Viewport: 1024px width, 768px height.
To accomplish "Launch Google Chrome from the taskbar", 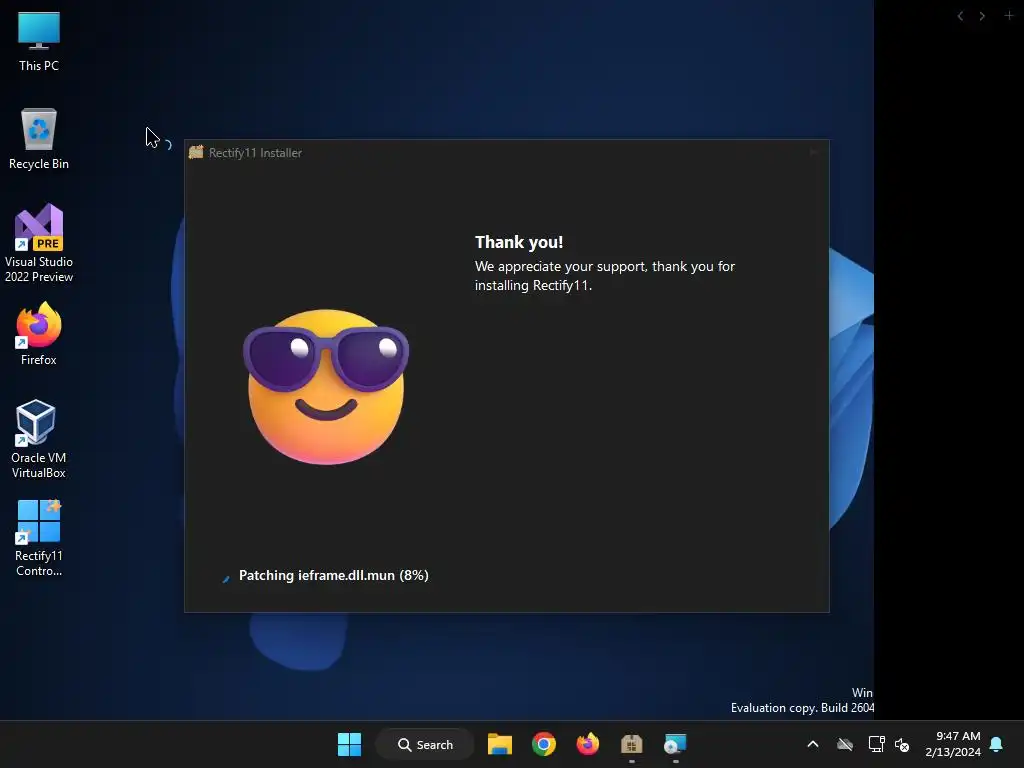I will tap(543, 744).
